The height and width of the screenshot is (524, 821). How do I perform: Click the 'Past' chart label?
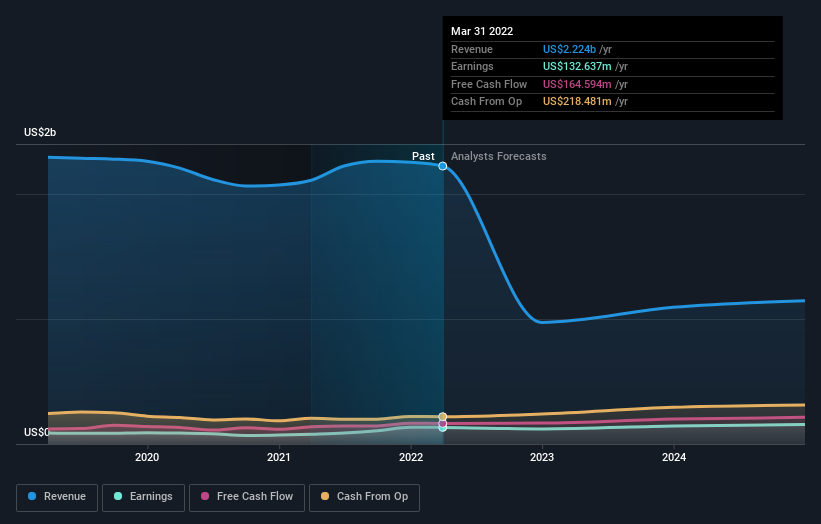[423, 157]
